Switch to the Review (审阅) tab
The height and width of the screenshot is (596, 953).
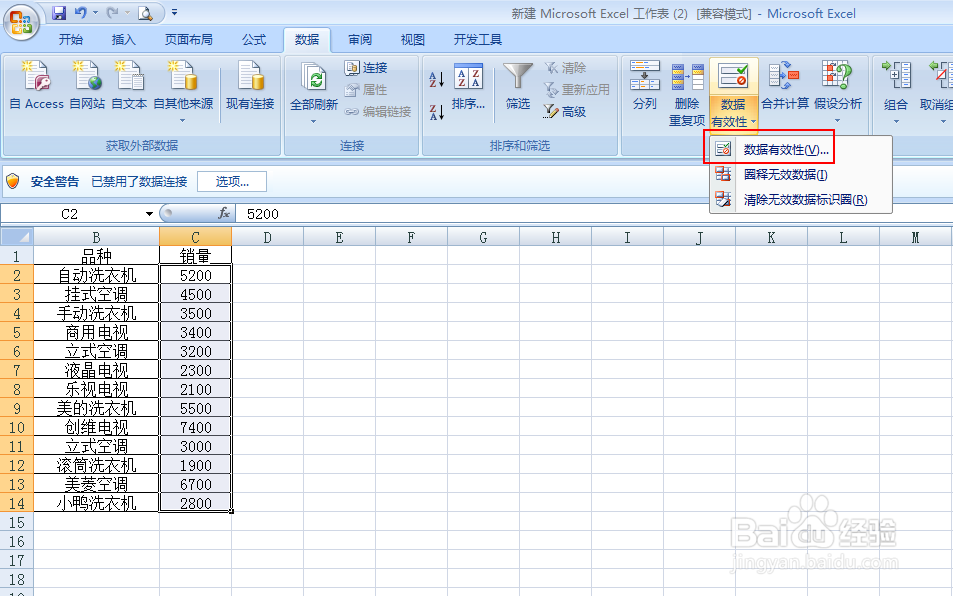tap(360, 39)
